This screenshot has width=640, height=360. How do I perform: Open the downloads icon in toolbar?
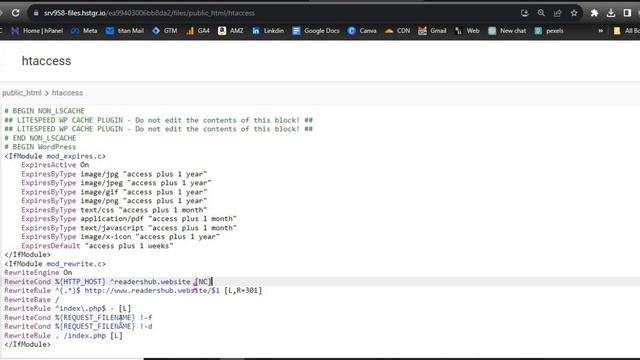point(611,13)
